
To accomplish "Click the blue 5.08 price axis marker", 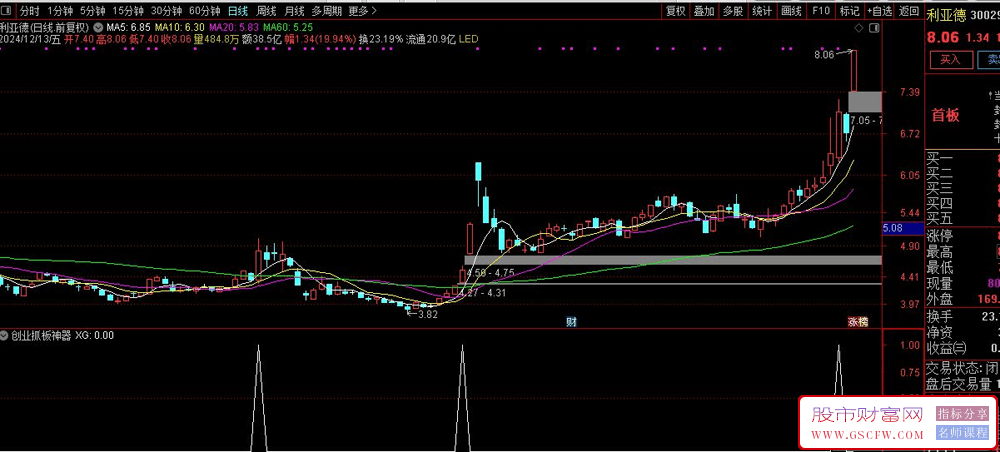I will click(902, 228).
